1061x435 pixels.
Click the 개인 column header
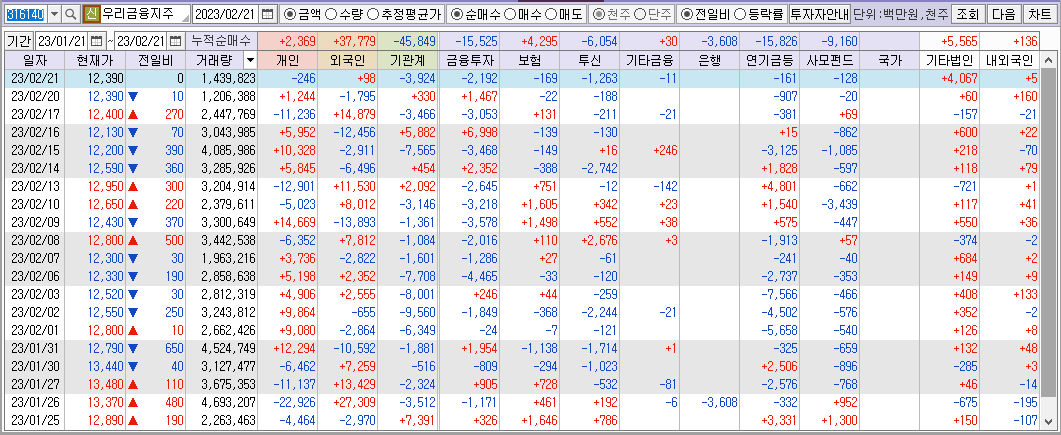point(288,61)
